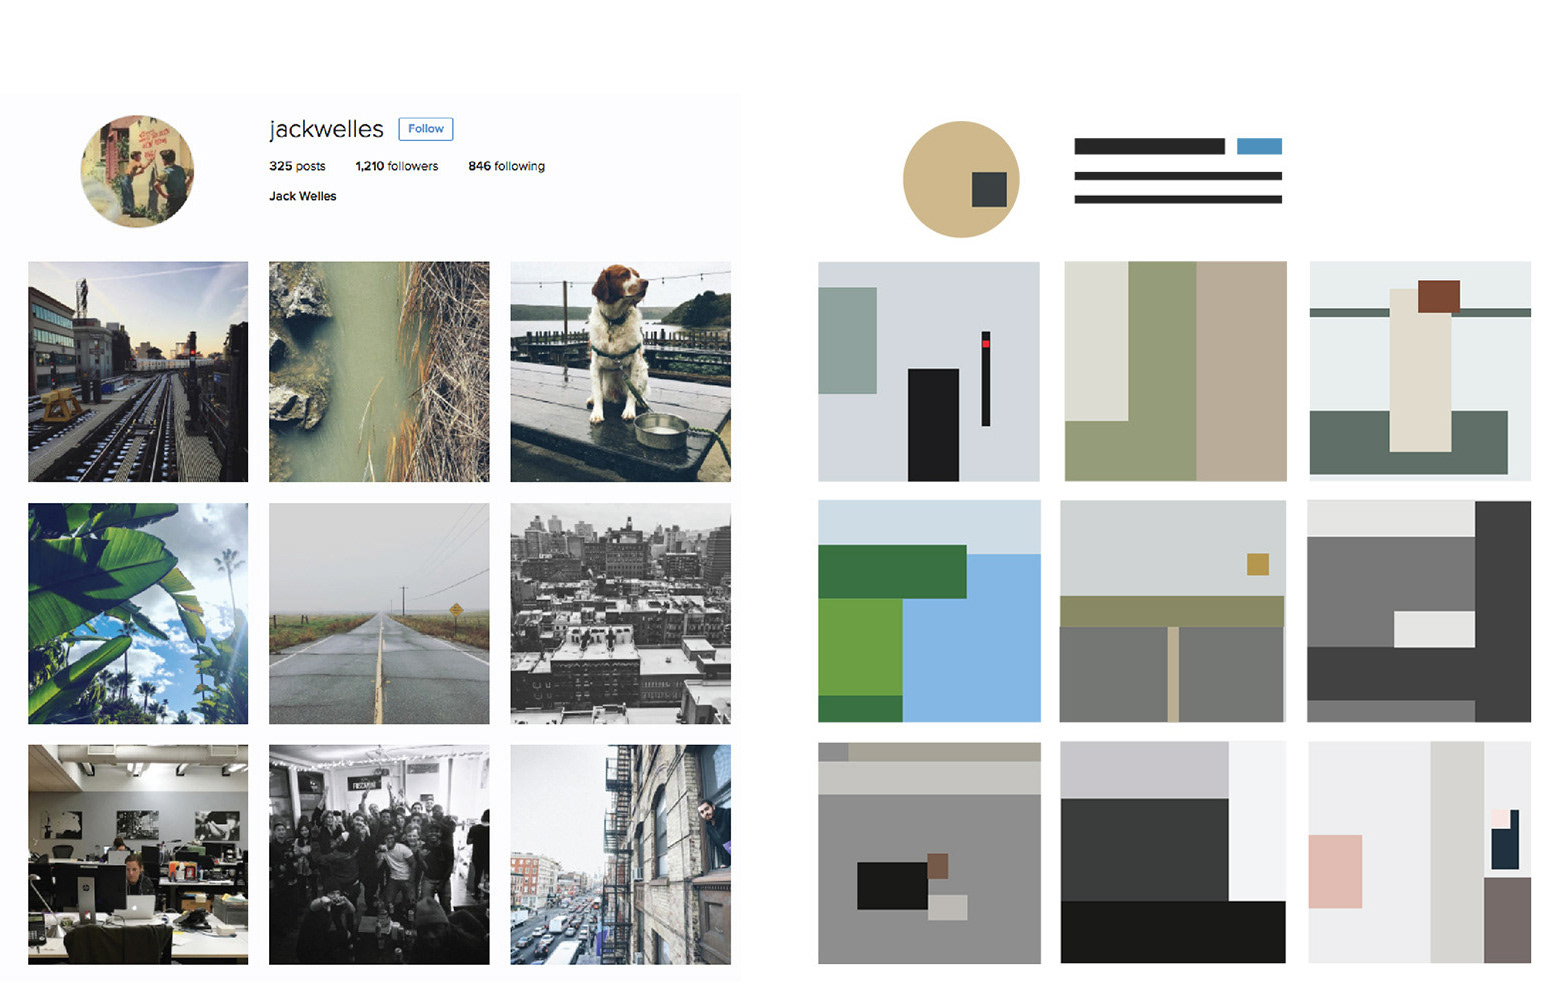1561x995 pixels.
Task: Open the train tracks at sunset photo
Action: (138, 372)
